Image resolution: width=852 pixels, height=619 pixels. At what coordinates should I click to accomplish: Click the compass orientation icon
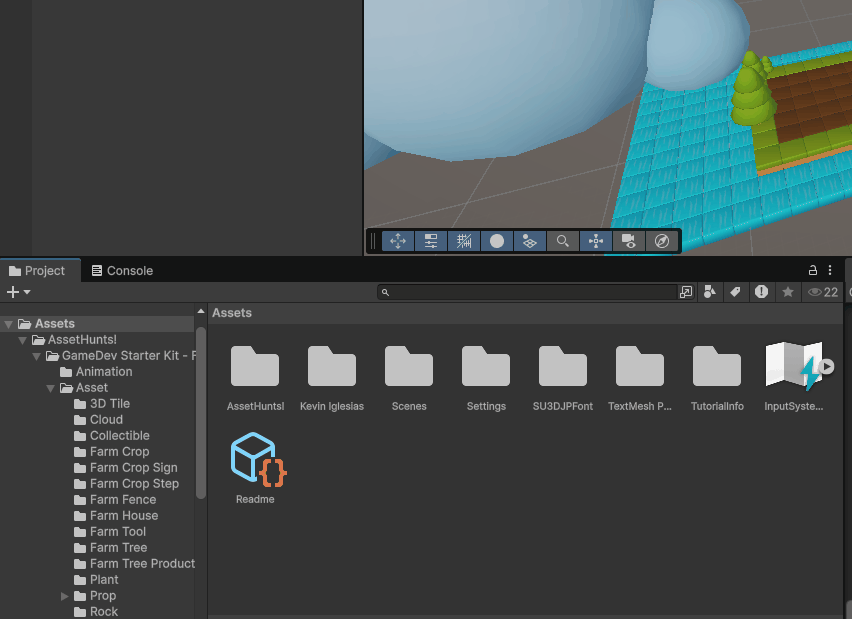[661, 241]
